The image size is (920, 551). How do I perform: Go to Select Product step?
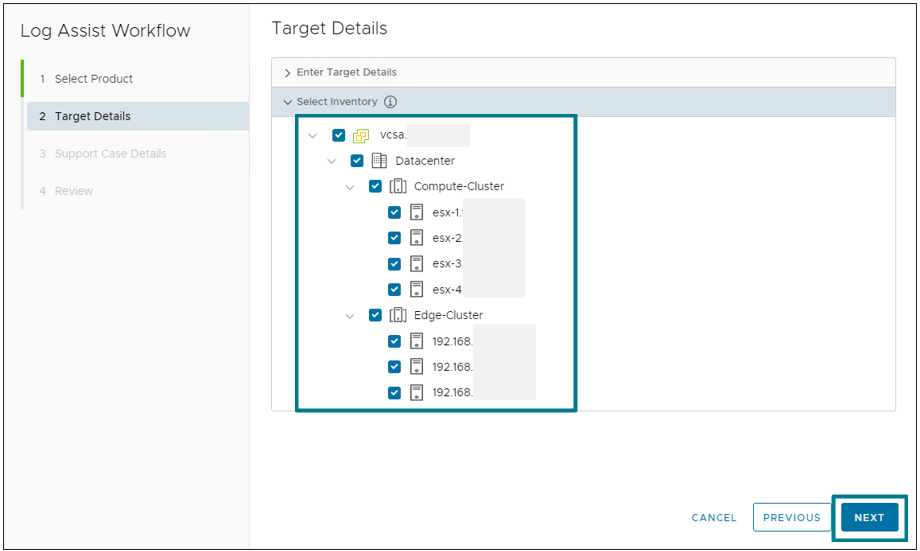coord(94,79)
